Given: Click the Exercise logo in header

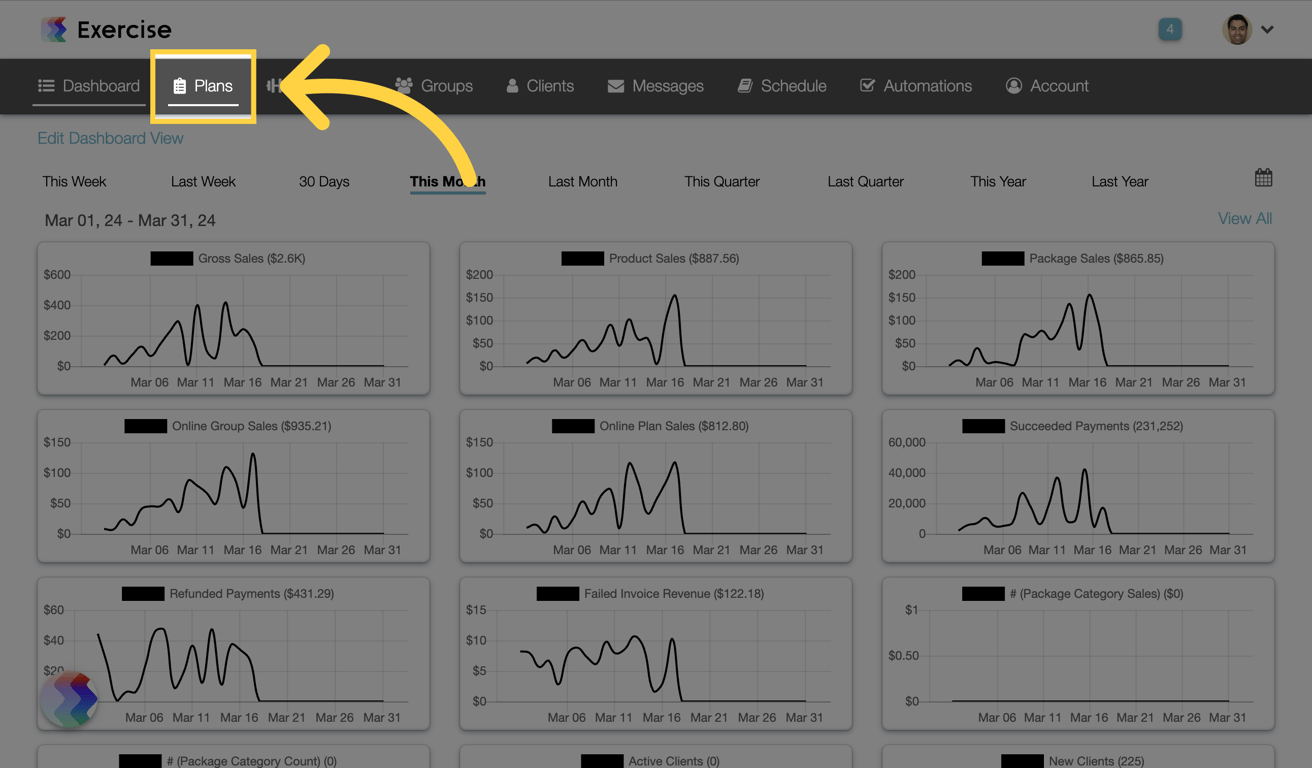Looking at the screenshot, I should [106, 29].
